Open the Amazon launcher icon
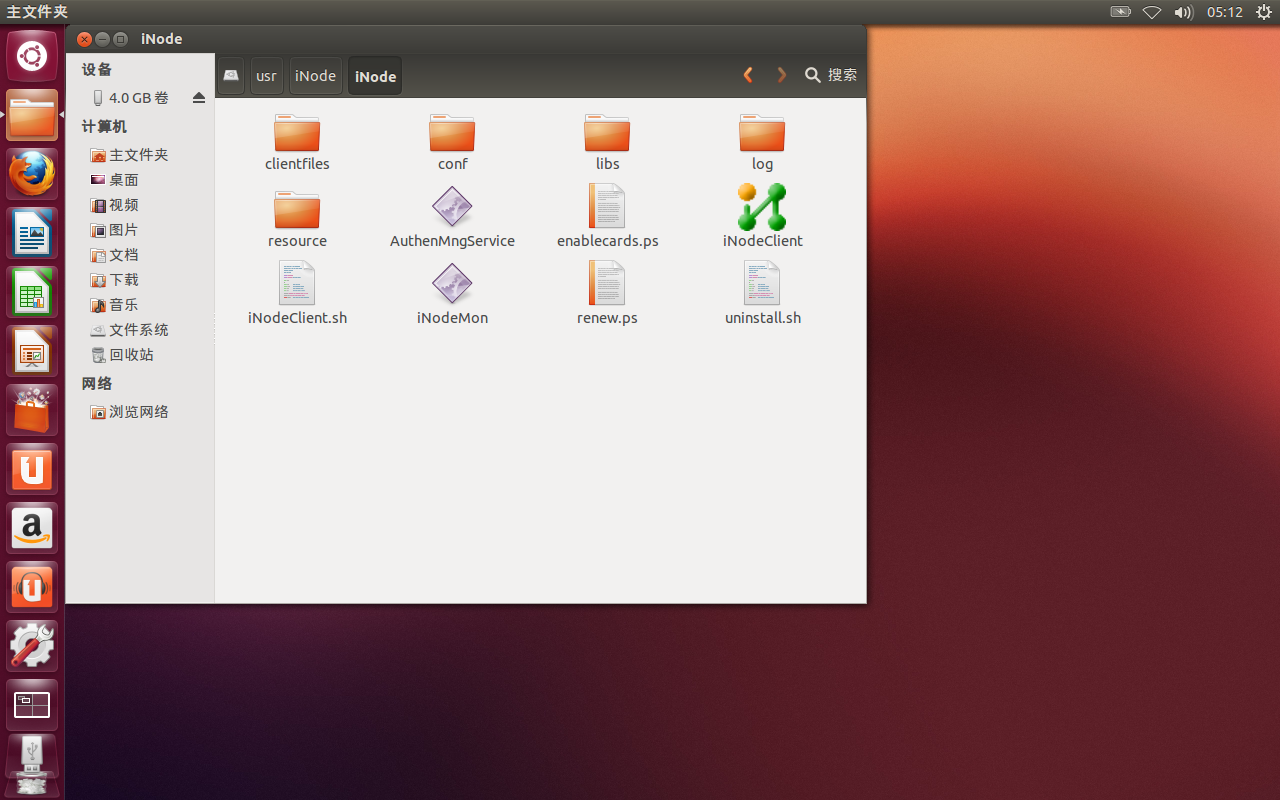 pos(32,529)
